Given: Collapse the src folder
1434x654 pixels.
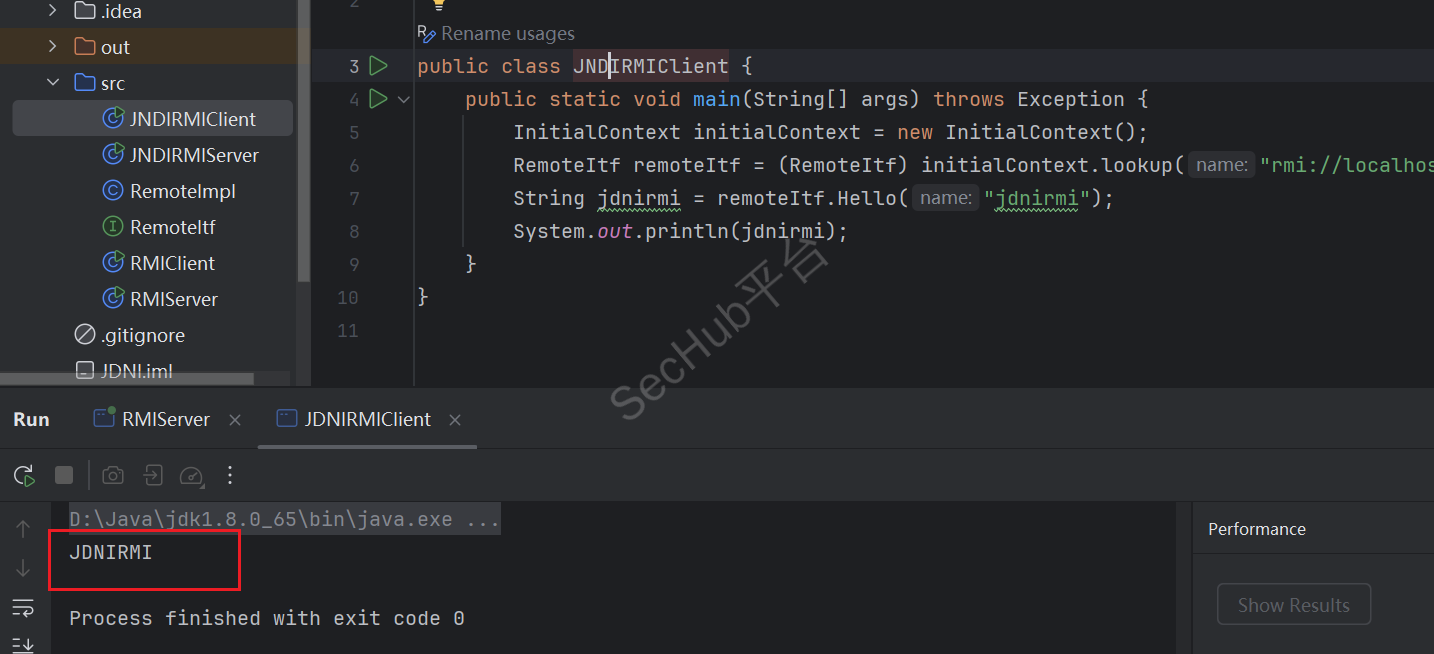Looking at the screenshot, I should click(x=54, y=83).
